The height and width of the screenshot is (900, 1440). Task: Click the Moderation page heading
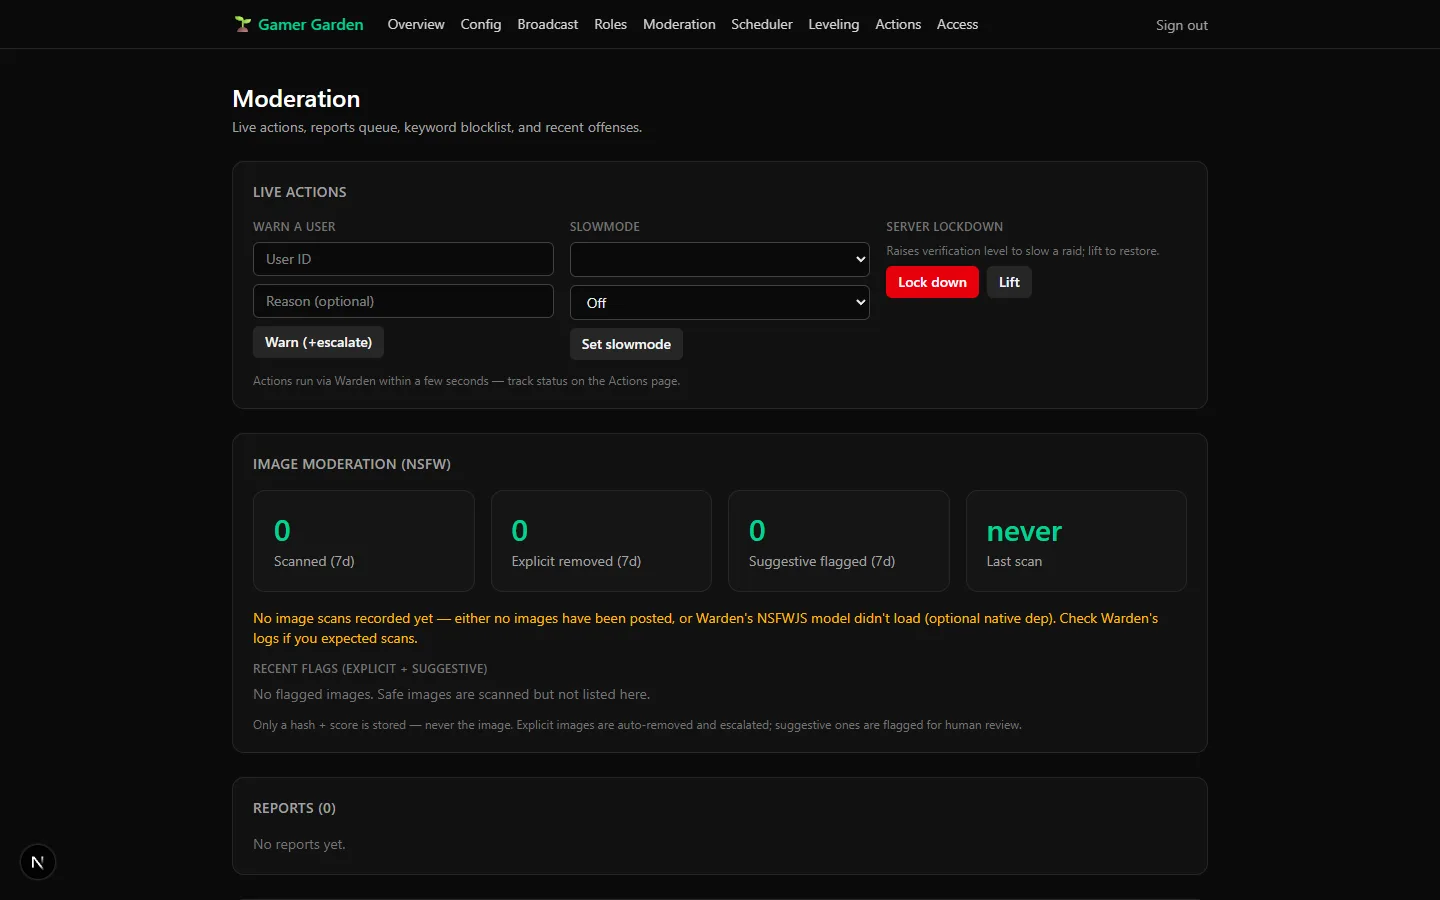pyautogui.click(x=296, y=99)
